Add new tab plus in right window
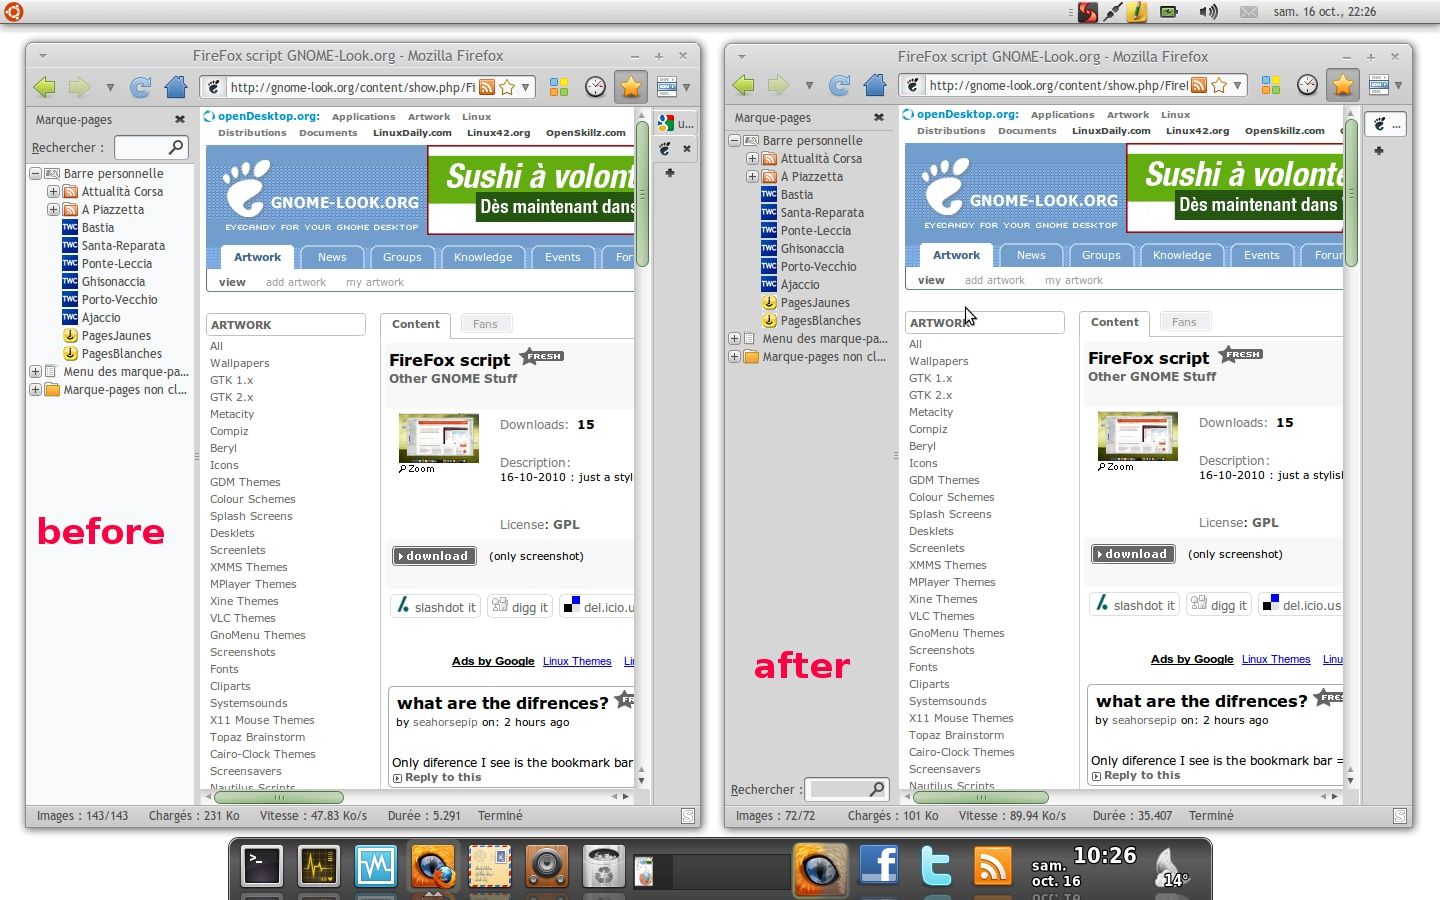This screenshot has width=1440, height=900. 1378,151
